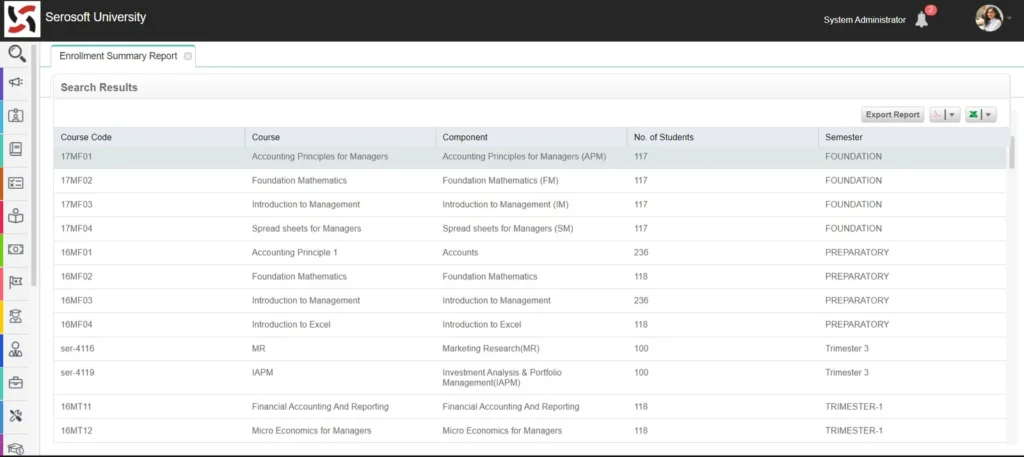Click the Serosoft logo in header
Image resolution: width=1024 pixels, height=457 pixels.
[22, 19]
